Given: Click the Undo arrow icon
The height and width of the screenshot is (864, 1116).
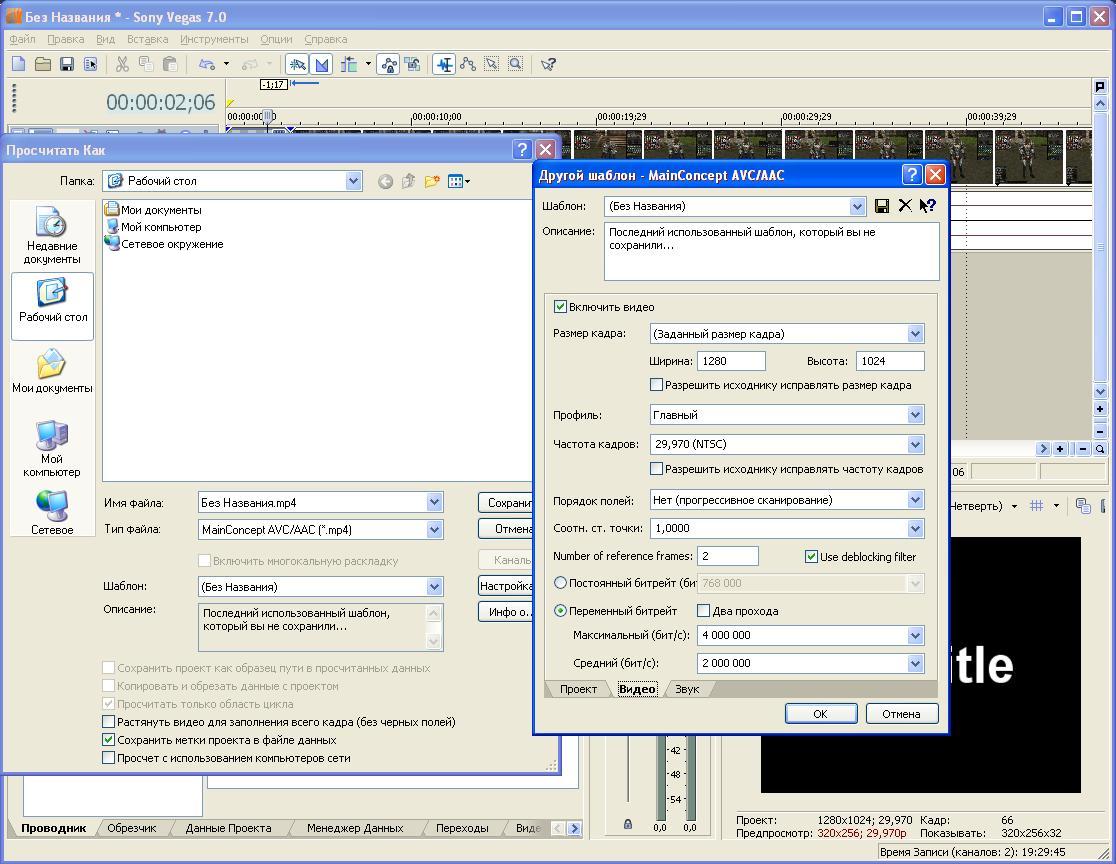Looking at the screenshot, I should [206, 64].
